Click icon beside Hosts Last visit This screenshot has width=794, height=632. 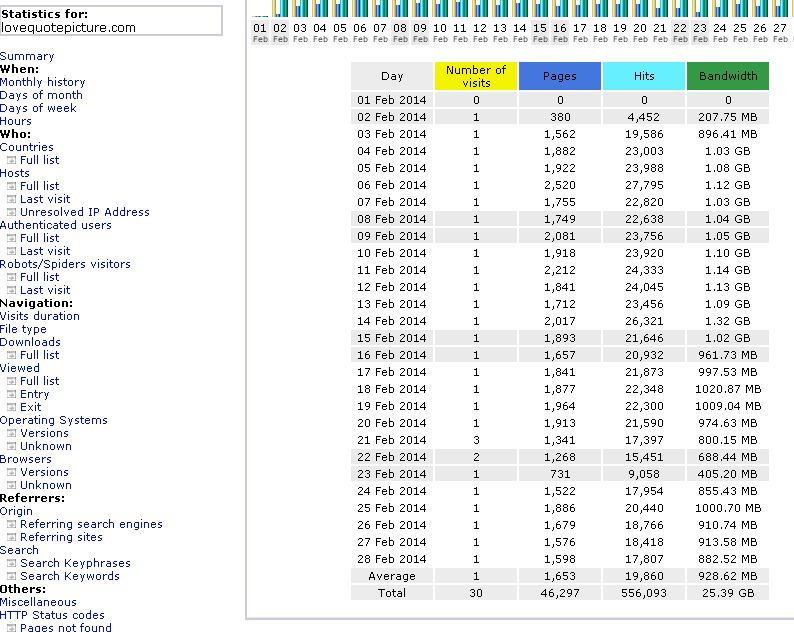tap(11, 199)
